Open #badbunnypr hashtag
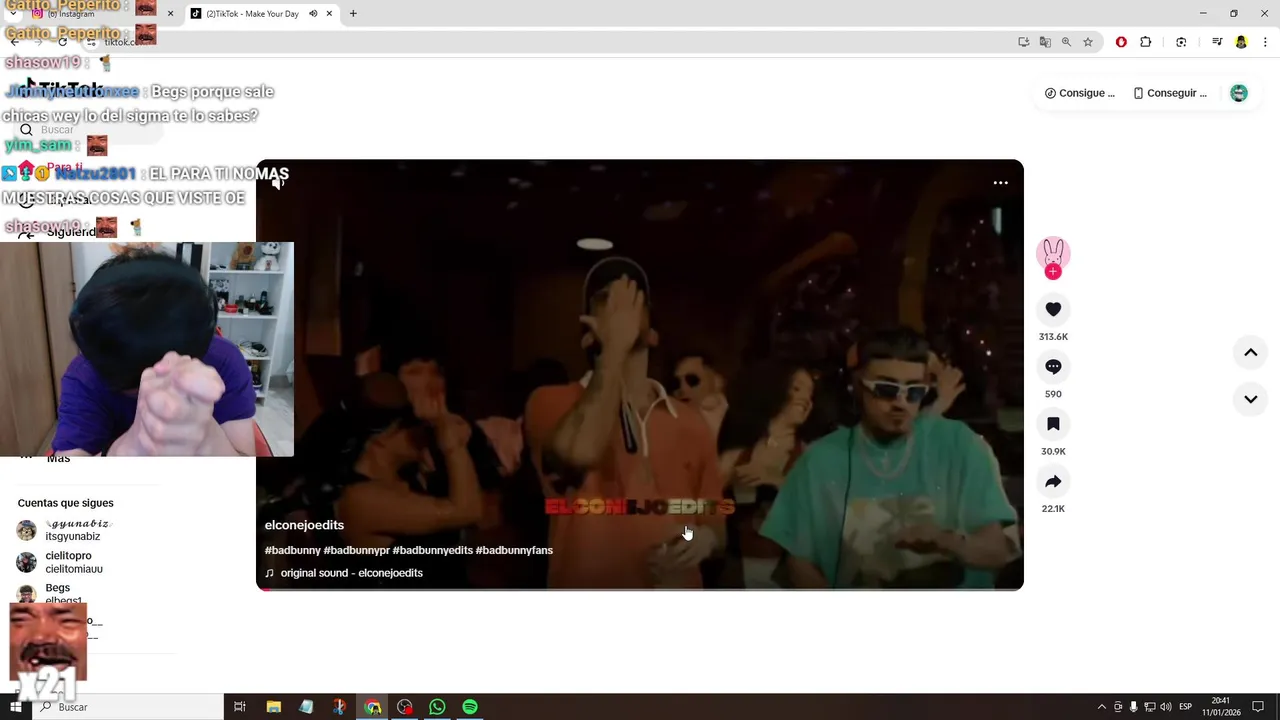The width and height of the screenshot is (1280, 720). pos(357,550)
